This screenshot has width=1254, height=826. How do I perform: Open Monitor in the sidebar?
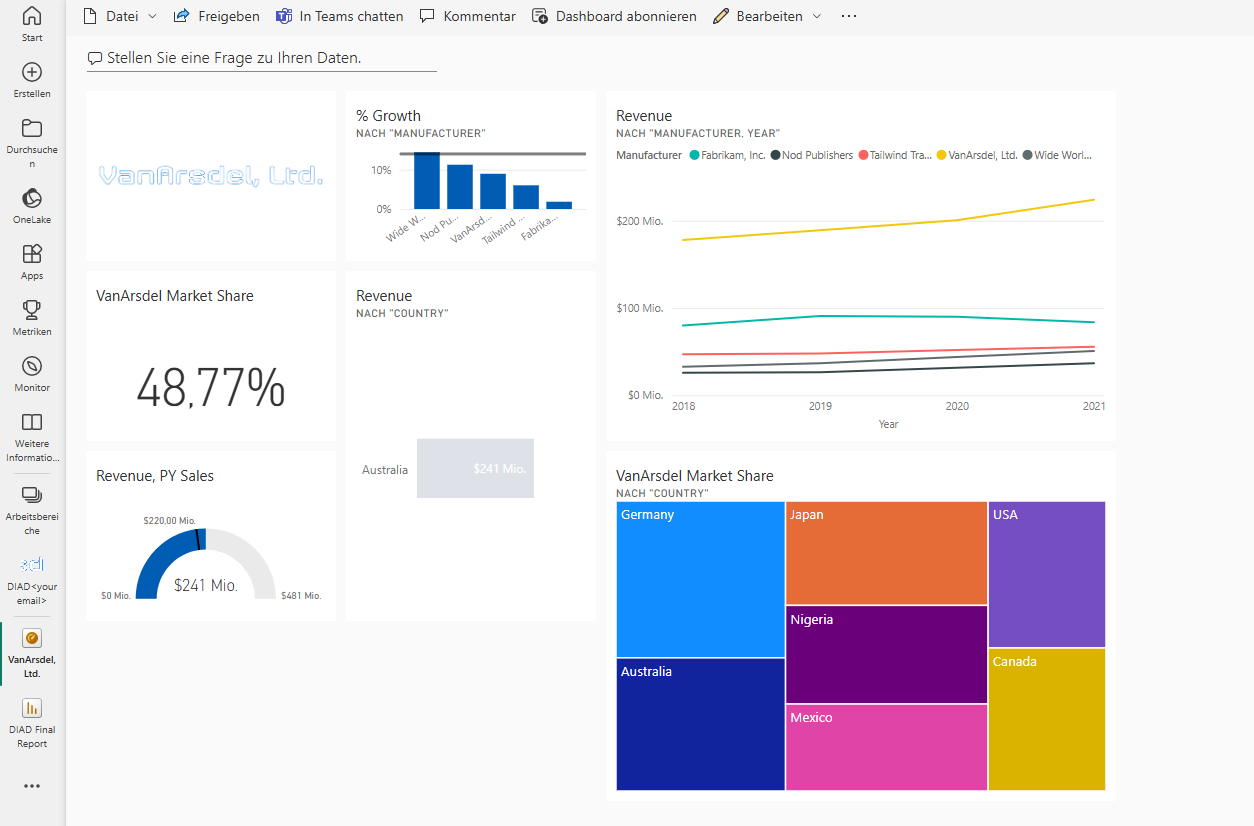tap(32, 374)
